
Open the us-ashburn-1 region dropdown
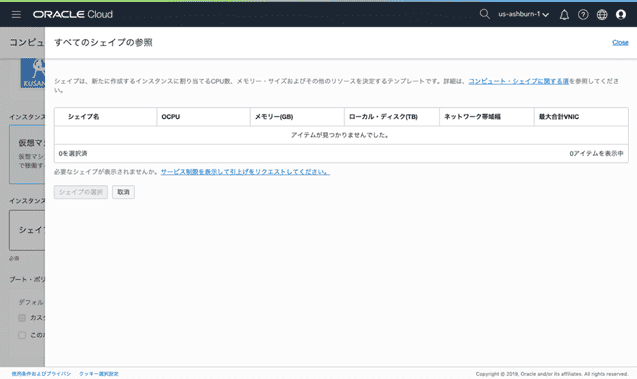point(523,14)
